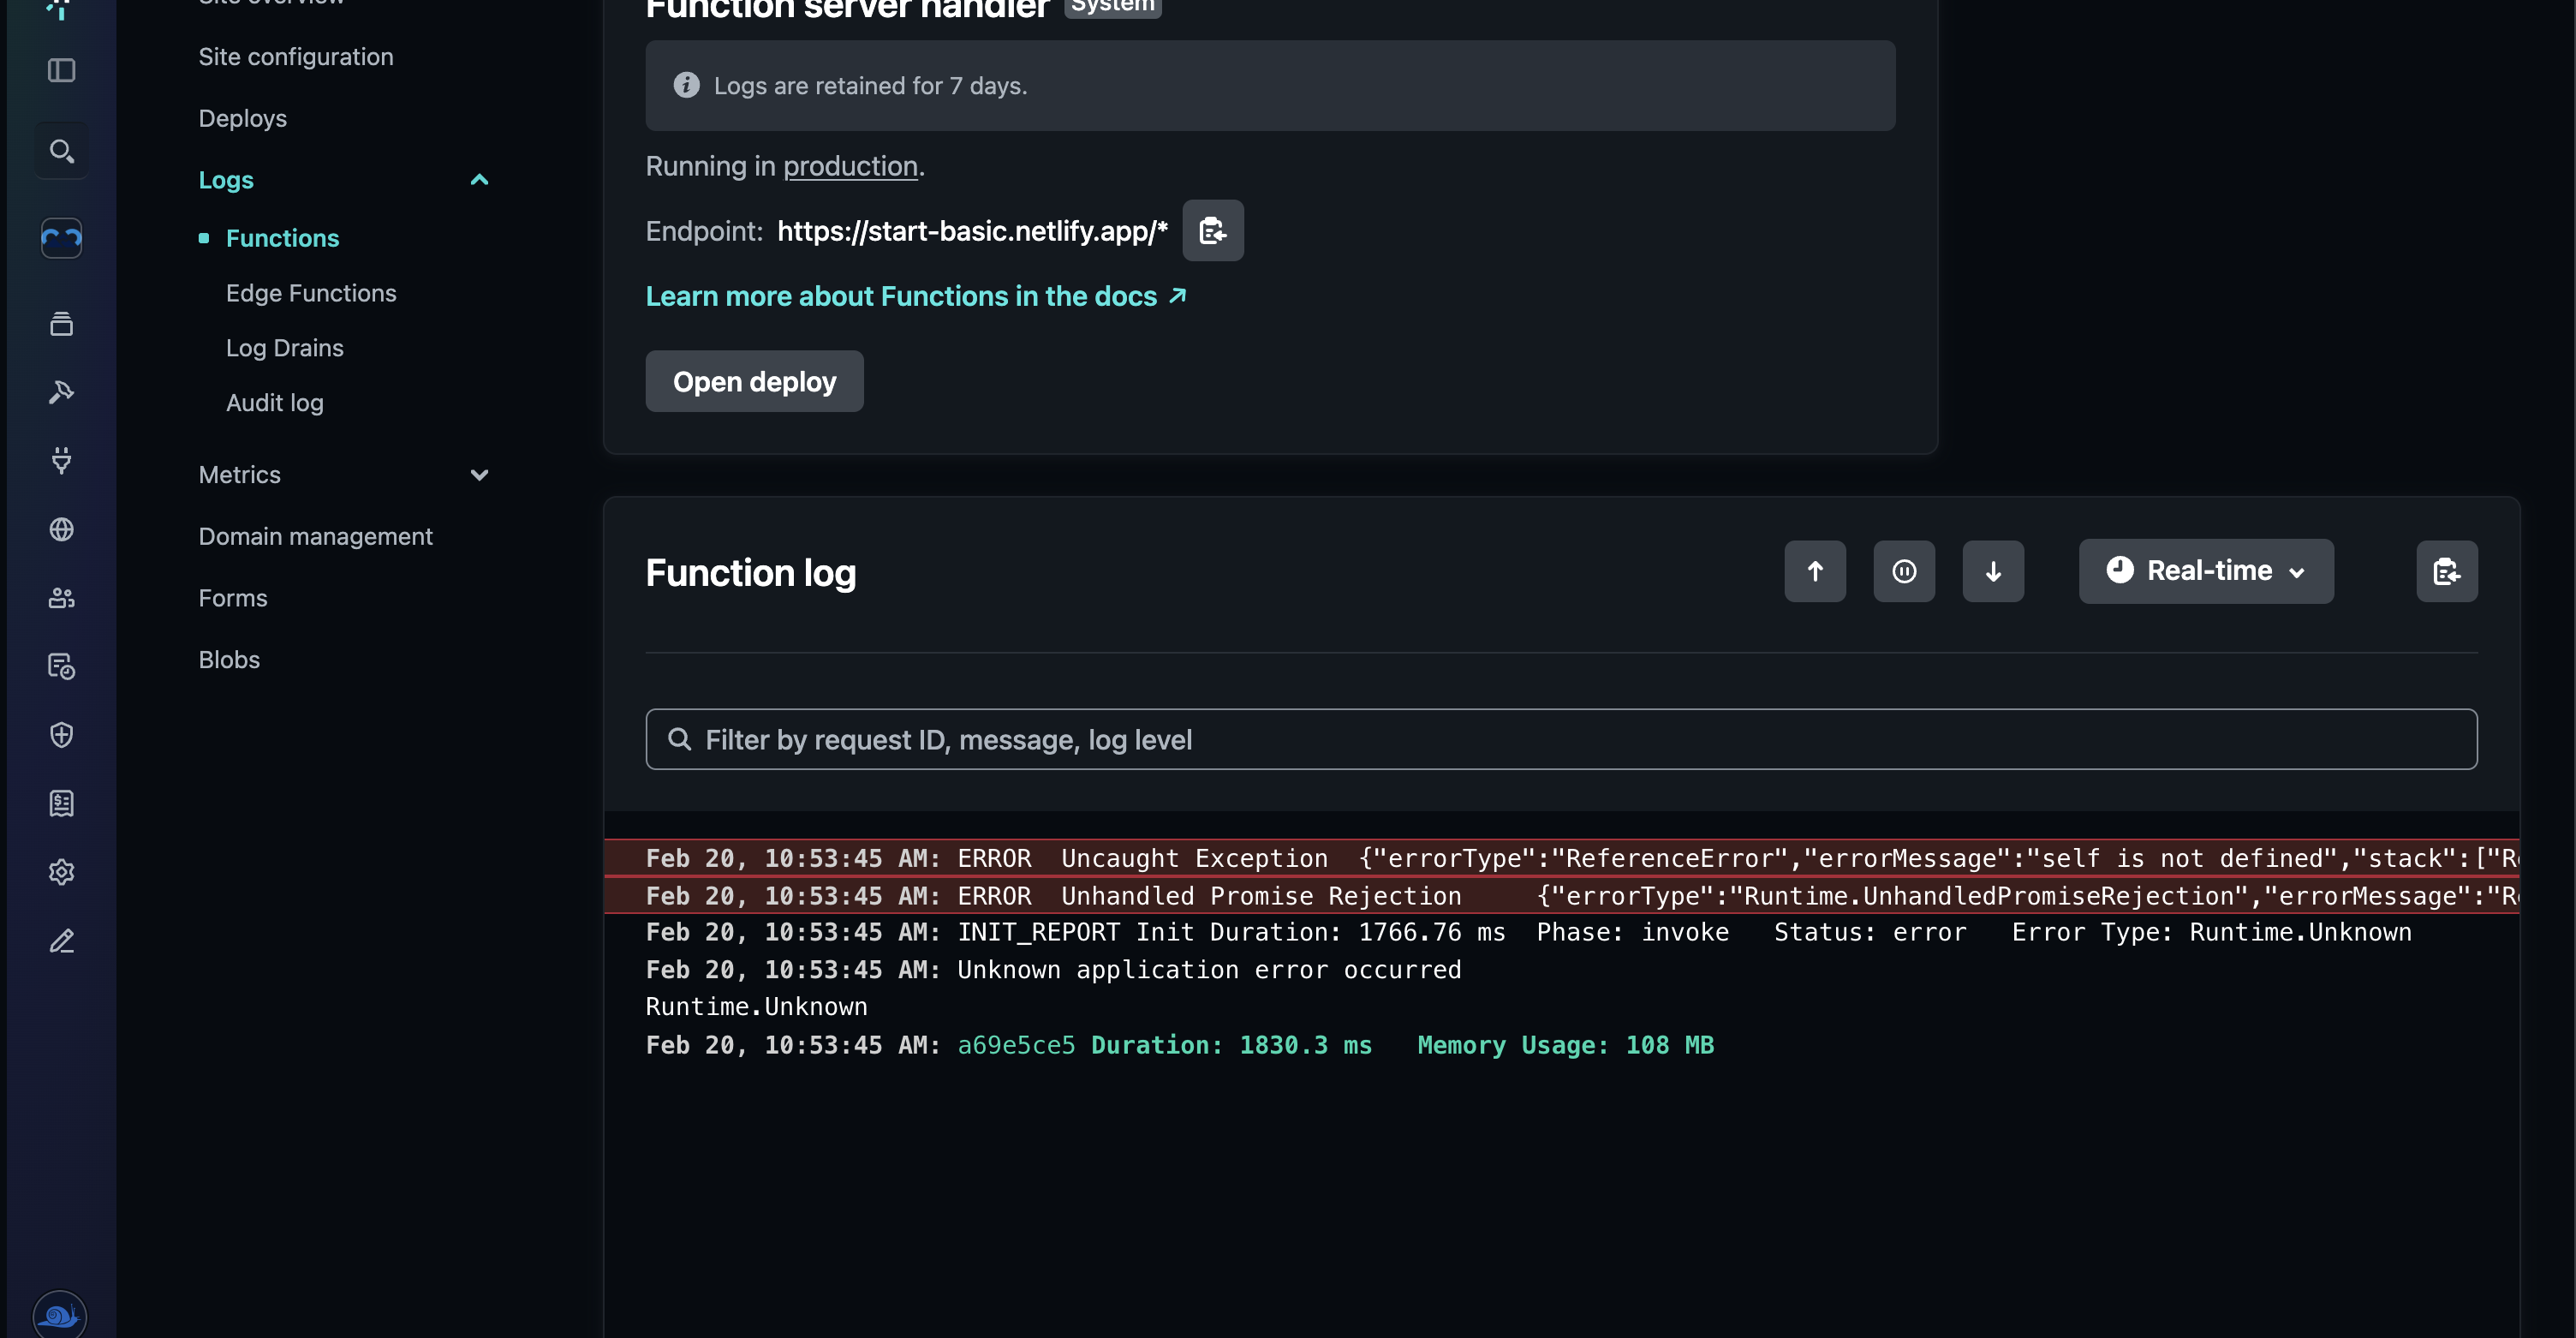Image resolution: width=2576 pixels, height=1338 pixels.
Task: Select Functions under Logs
Action: pos(282,238)
